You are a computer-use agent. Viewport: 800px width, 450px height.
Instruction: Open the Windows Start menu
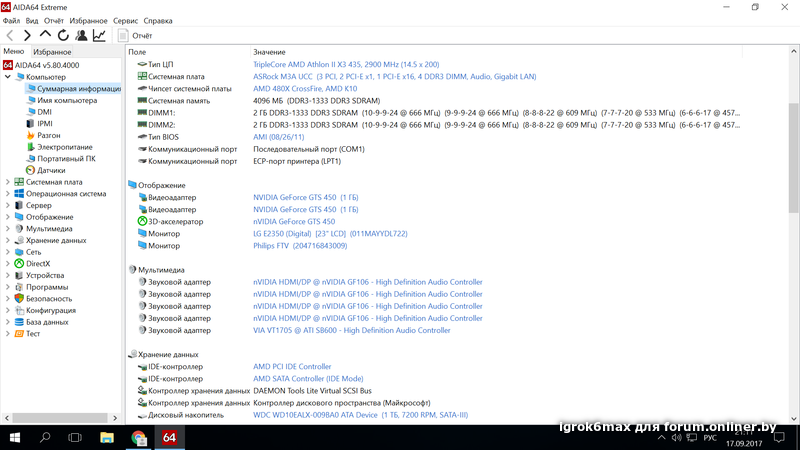point(15,438)
